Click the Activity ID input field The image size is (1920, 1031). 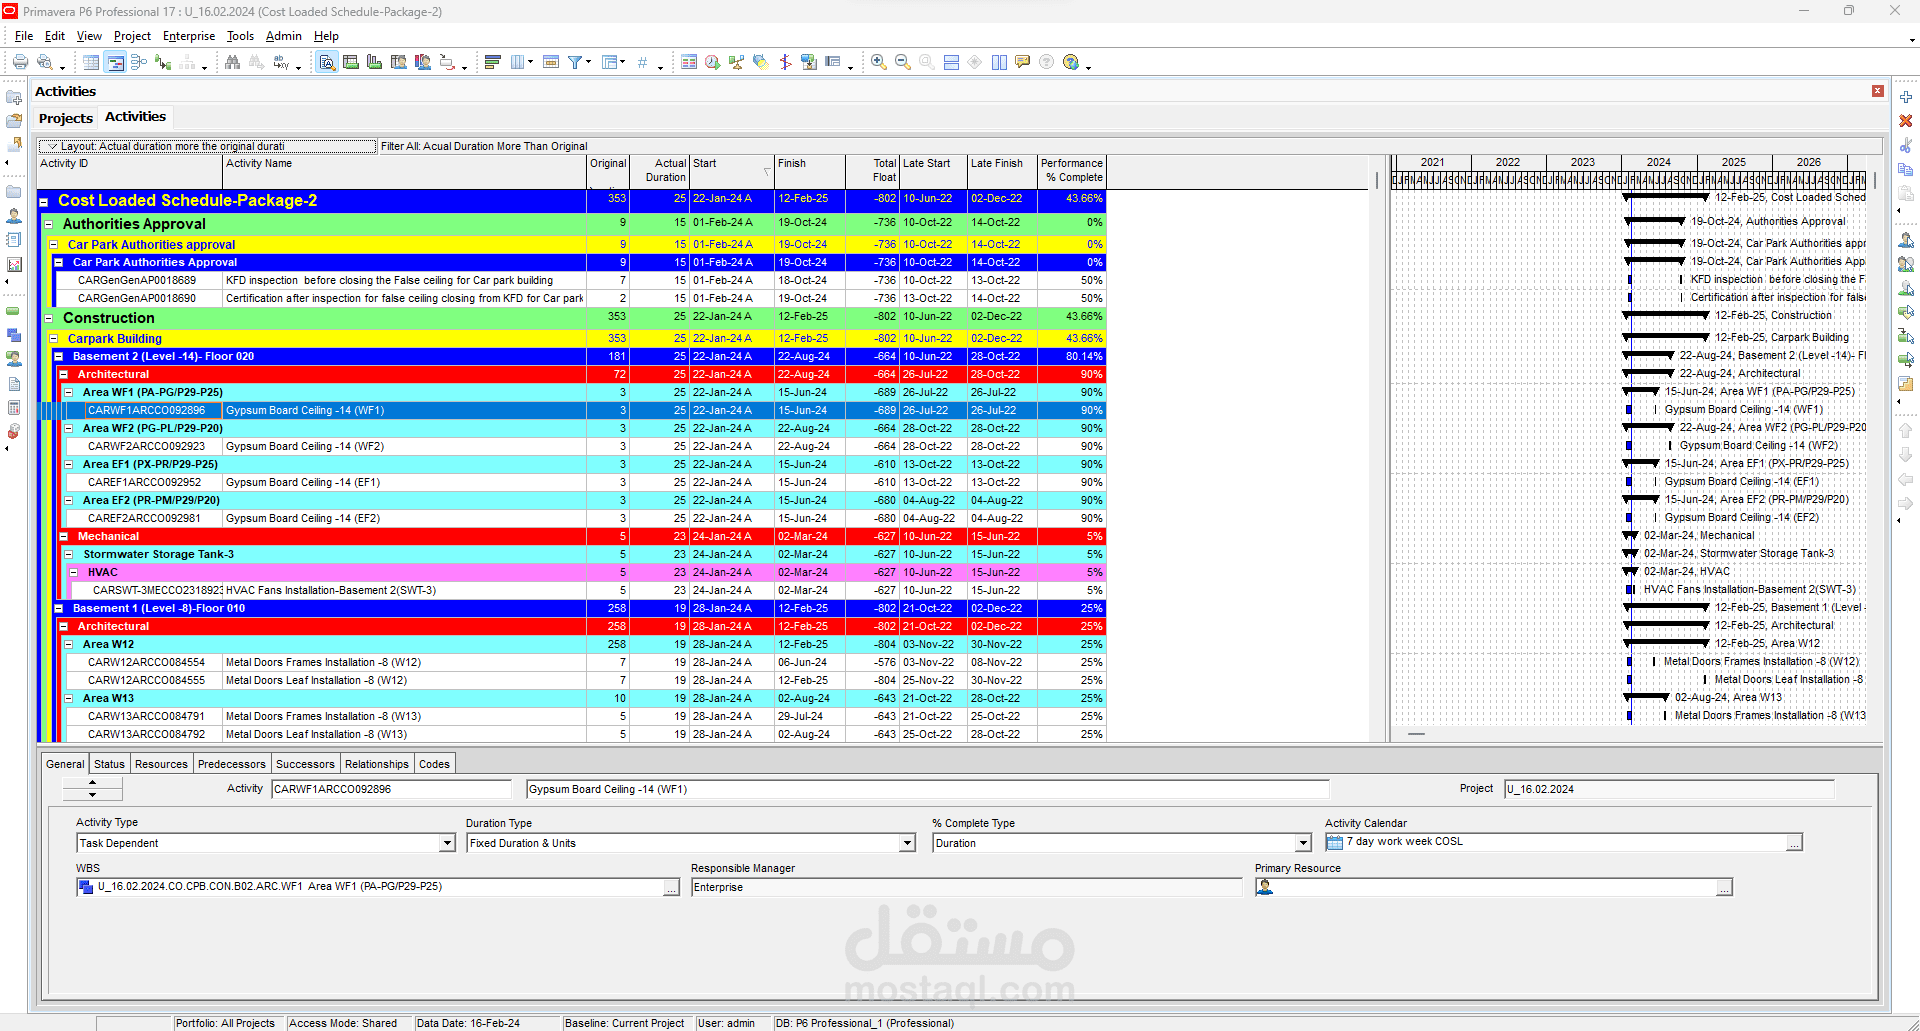click(x=391, y=789)
